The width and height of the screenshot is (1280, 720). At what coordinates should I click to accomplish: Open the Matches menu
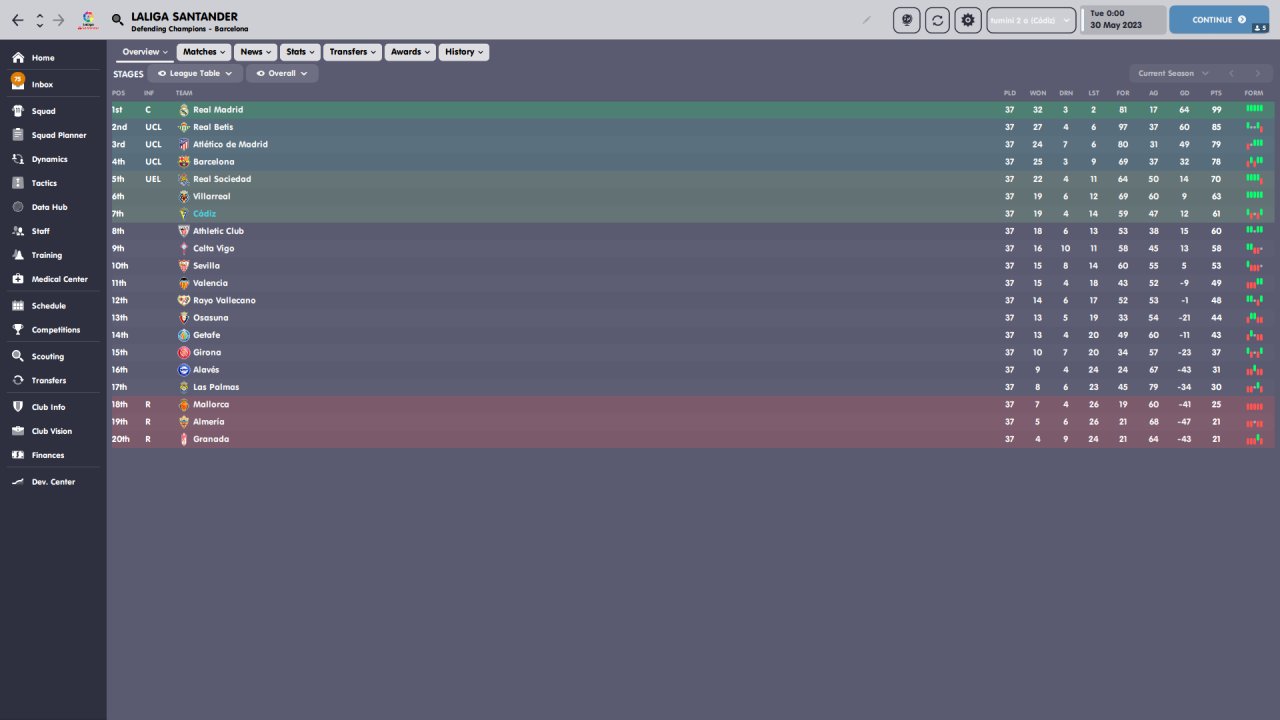point(204,52)
